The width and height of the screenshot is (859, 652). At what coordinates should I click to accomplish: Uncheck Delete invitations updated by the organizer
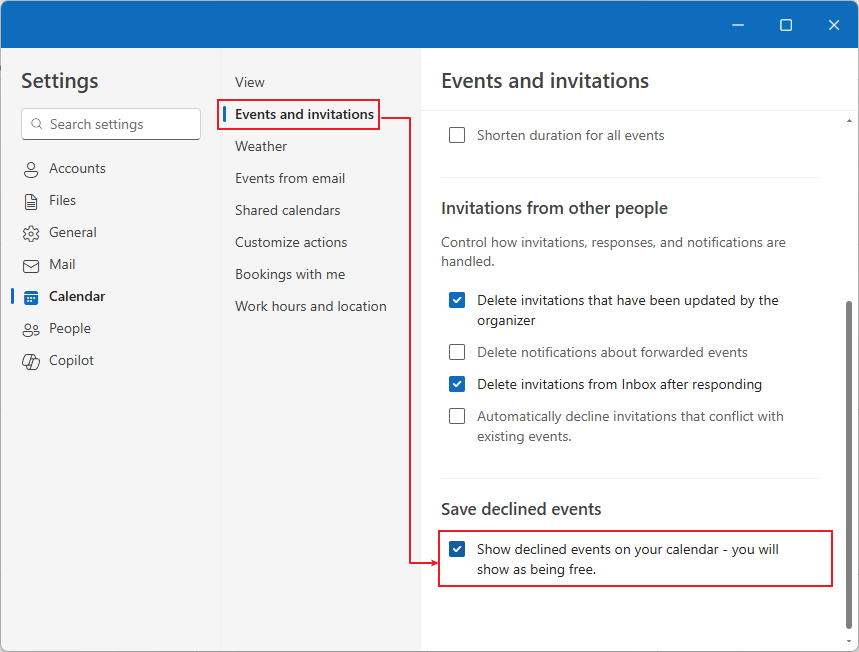point(457,300)
